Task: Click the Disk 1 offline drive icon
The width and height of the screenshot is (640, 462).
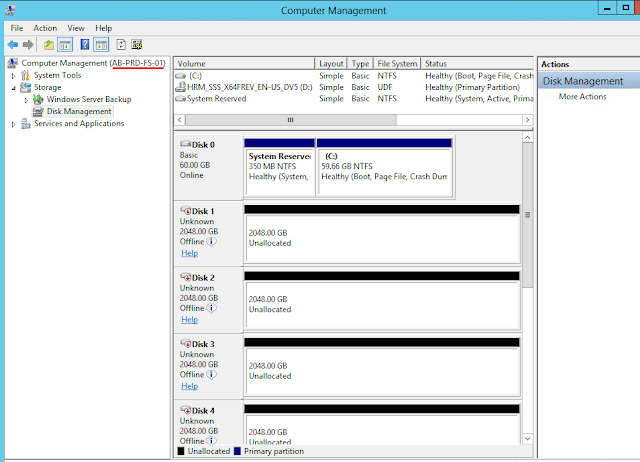Action: coord(186,211)
